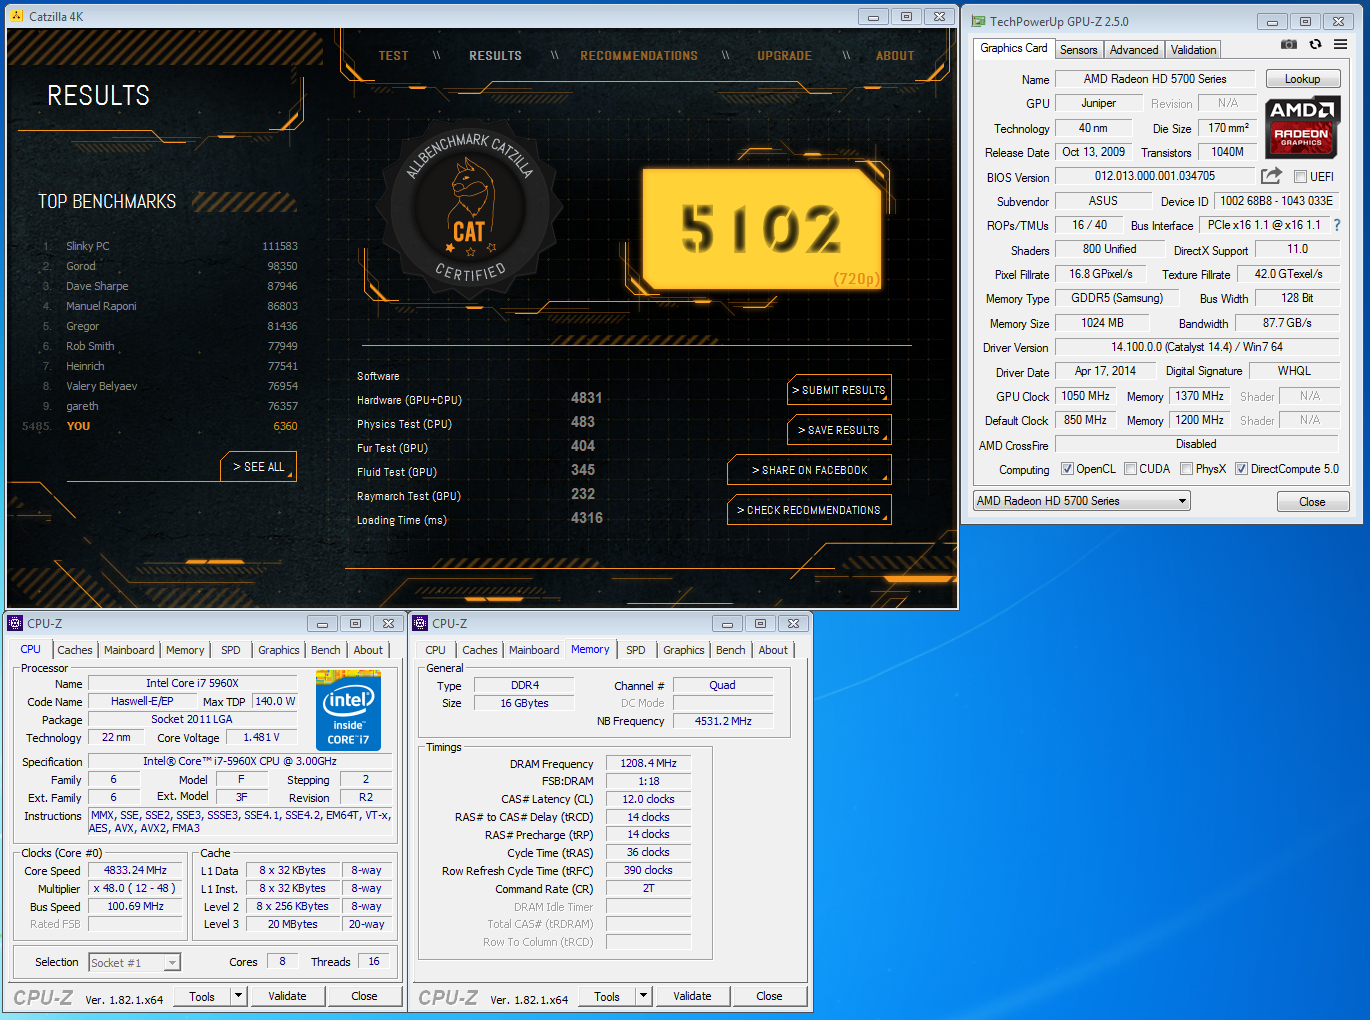Viewport: 1370px width, 1020px height.
Task: Select the GPU-Z Graphics Card tab
Action: 1014,48
